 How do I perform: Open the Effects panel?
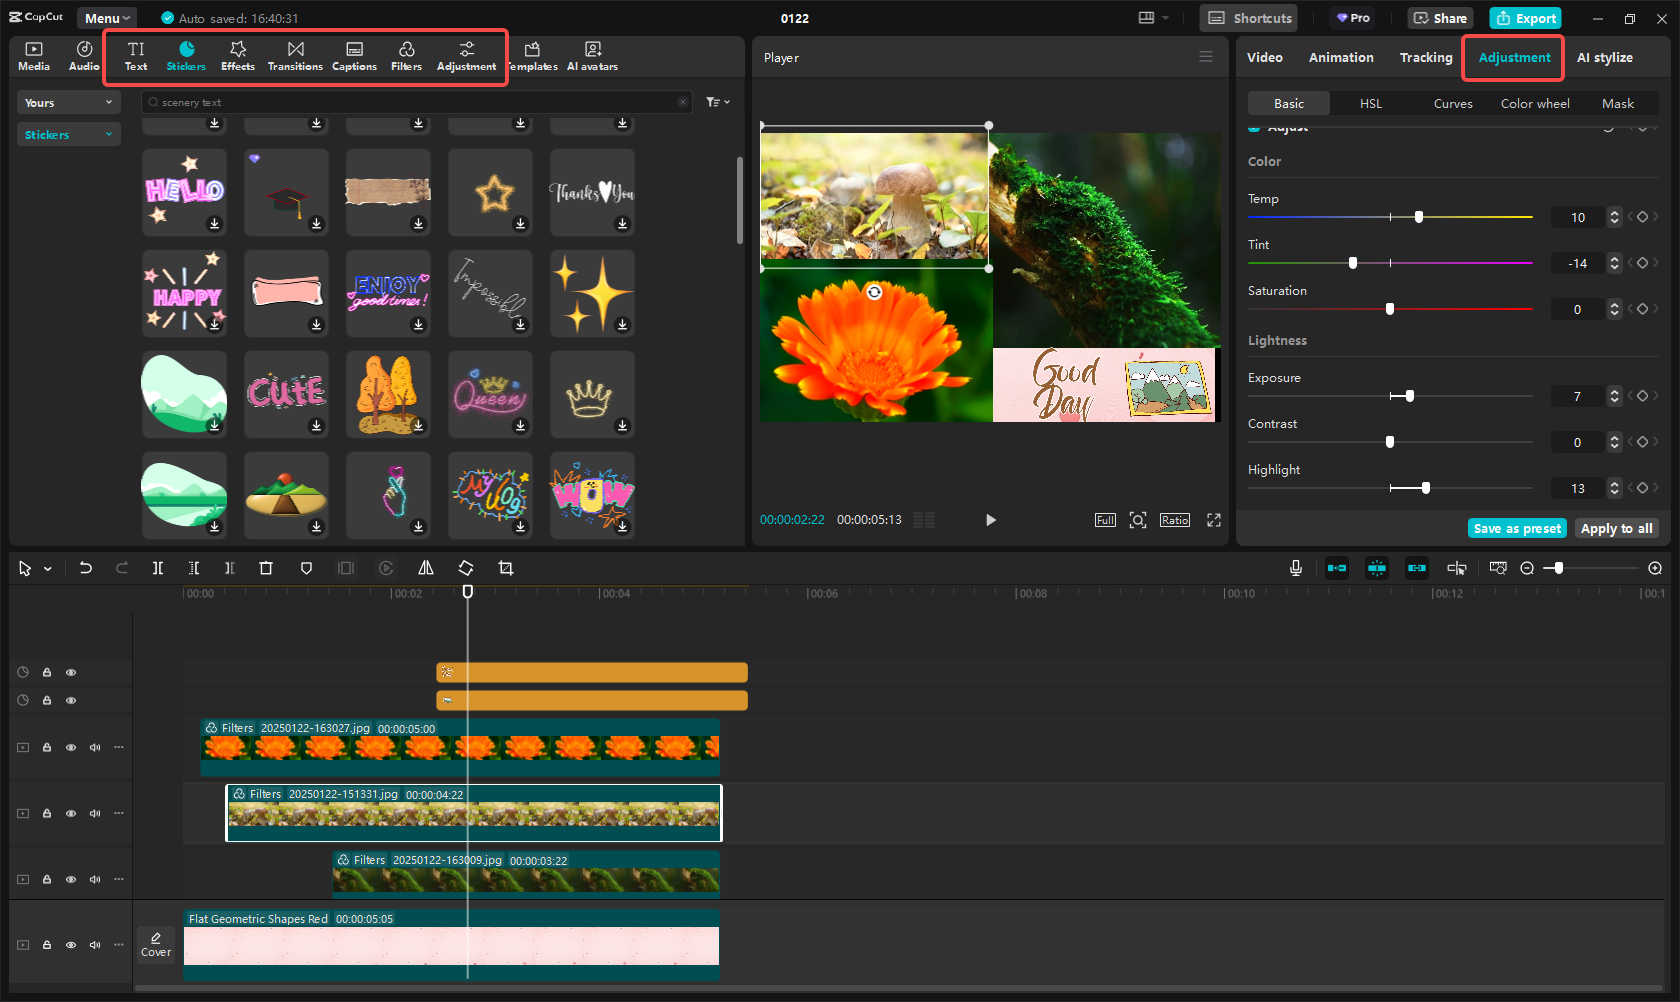[237, 56]
